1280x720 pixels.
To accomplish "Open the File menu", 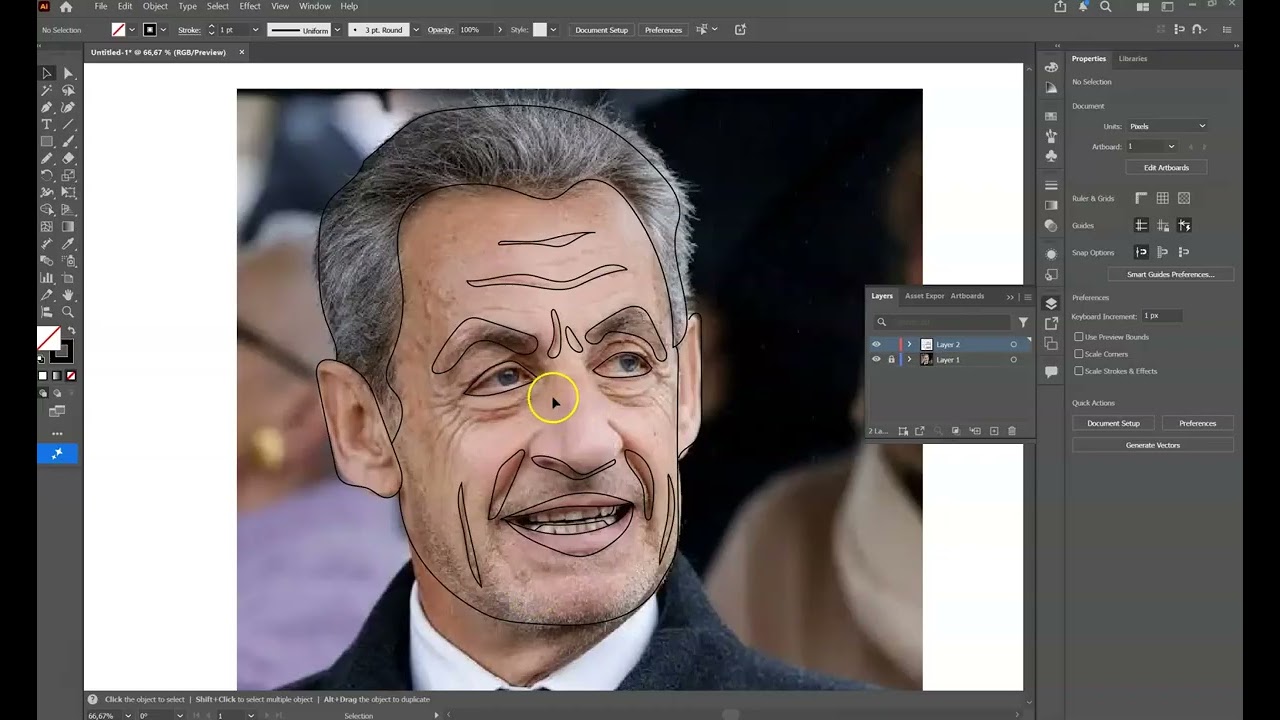I will pyautogui.click(x=101, y=6).
